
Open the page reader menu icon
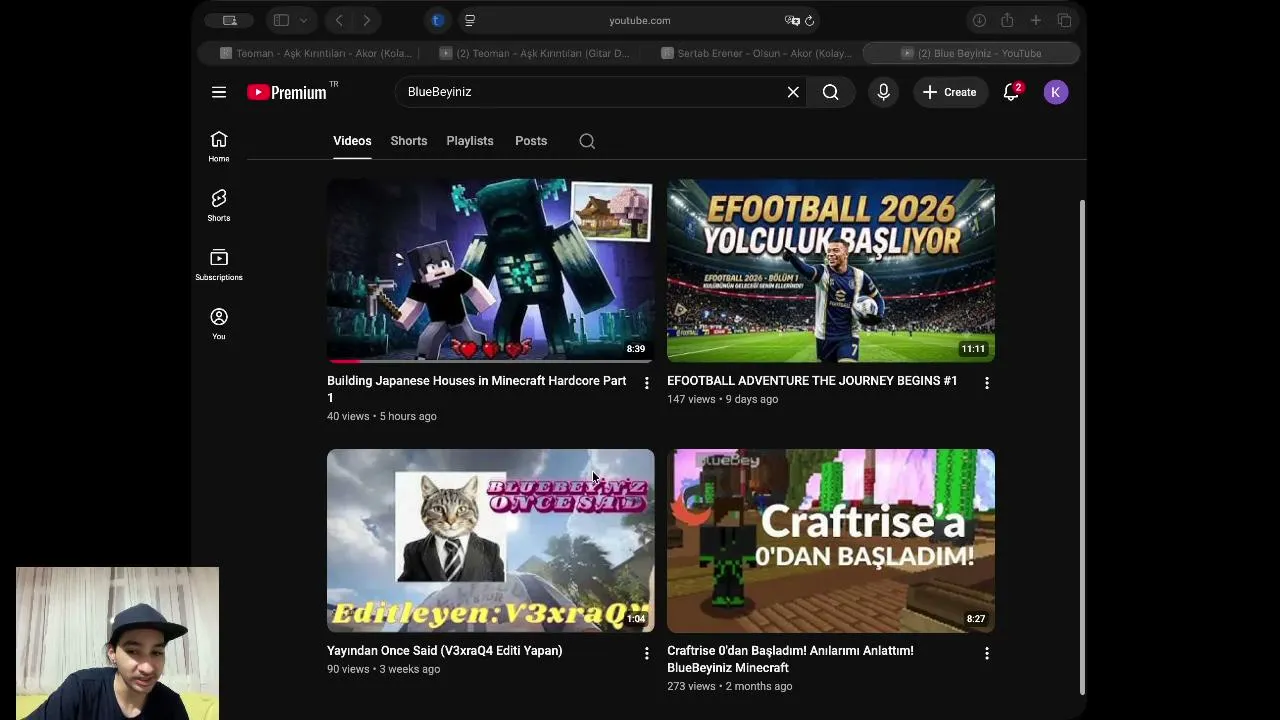pyautogui.click(x=470, y=20)
